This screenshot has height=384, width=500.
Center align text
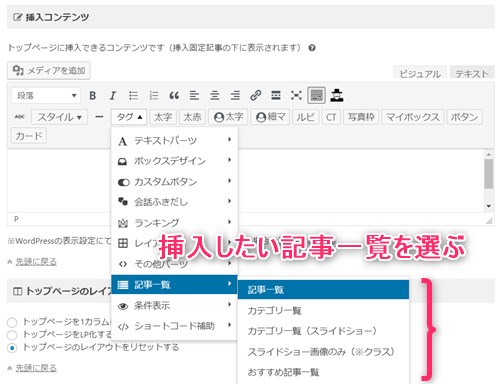click(215, 96)
